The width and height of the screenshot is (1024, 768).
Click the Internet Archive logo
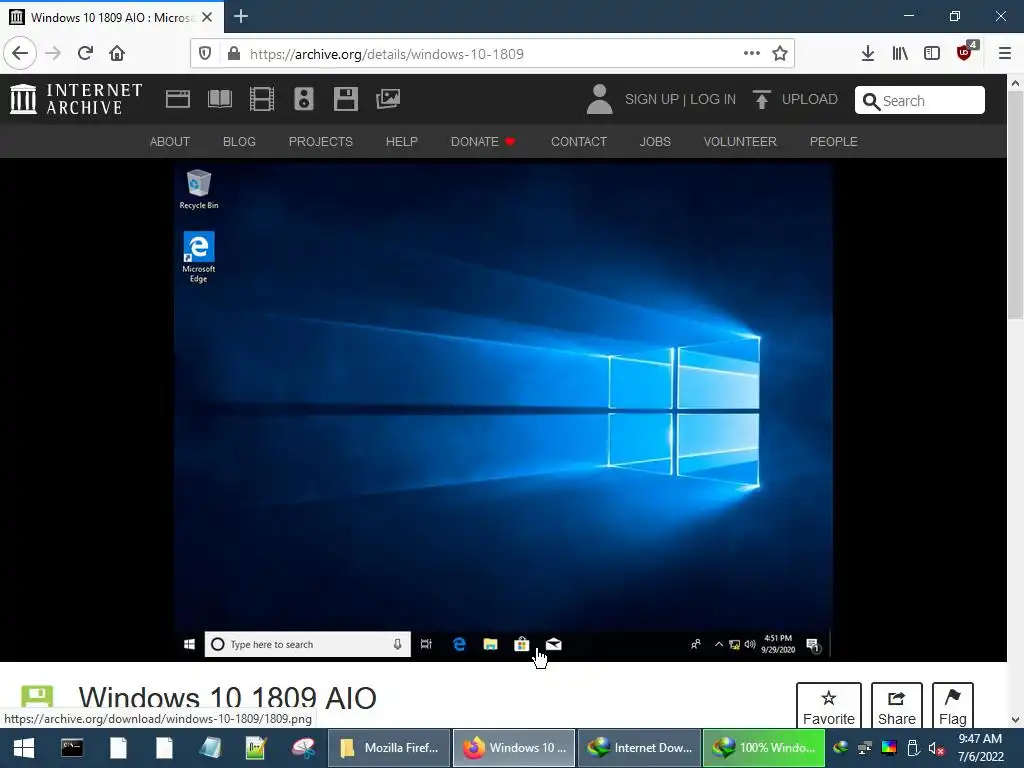pos(76,99)
